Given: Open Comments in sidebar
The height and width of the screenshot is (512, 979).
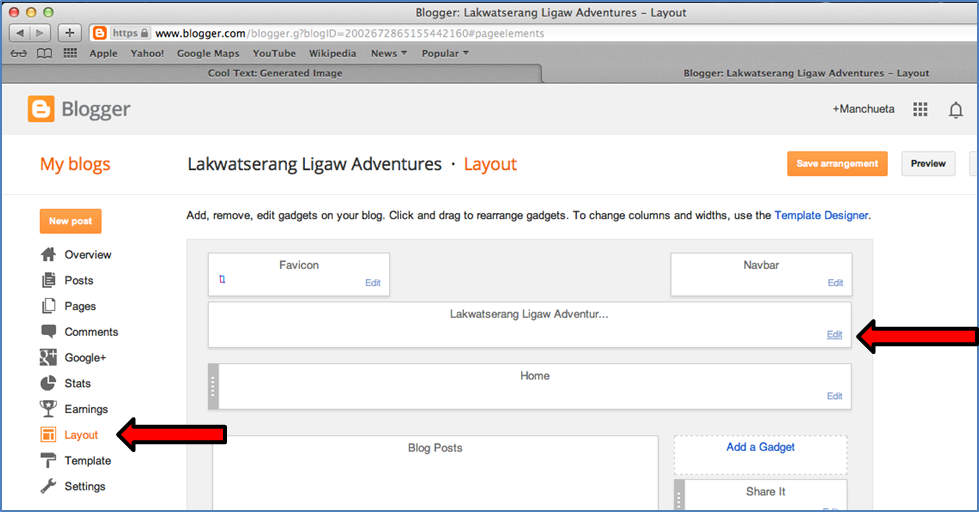Looking at the screenshot, I should coord(91,332).
